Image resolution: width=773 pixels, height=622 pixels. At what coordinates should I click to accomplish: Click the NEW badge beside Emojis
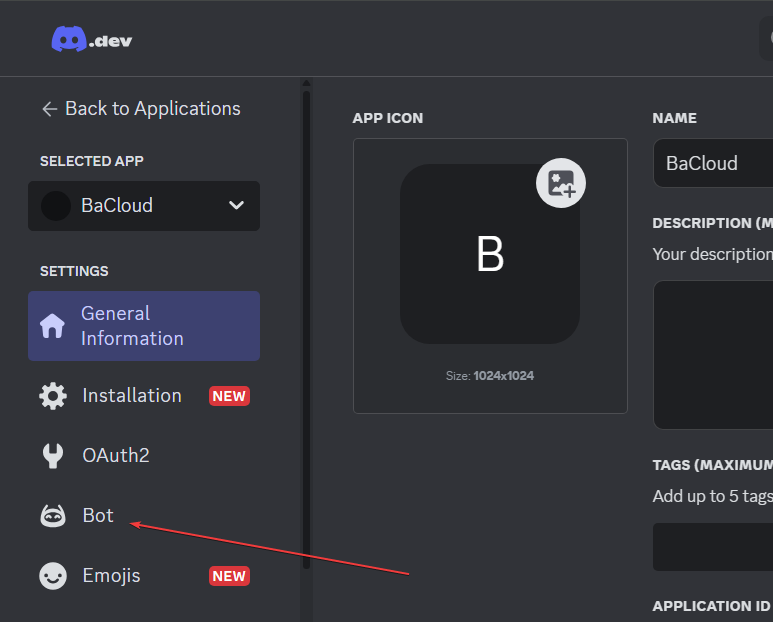point(229,576)
